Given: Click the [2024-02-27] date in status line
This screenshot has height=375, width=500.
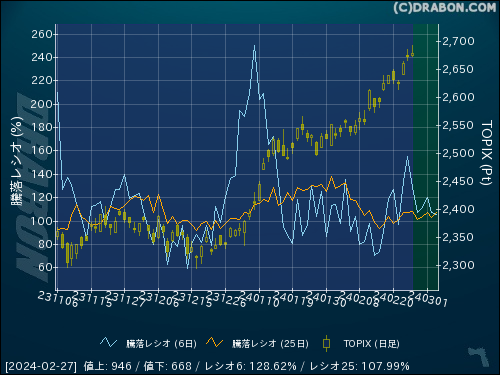Looking at the screenshot, I should [x=41, y=366].
